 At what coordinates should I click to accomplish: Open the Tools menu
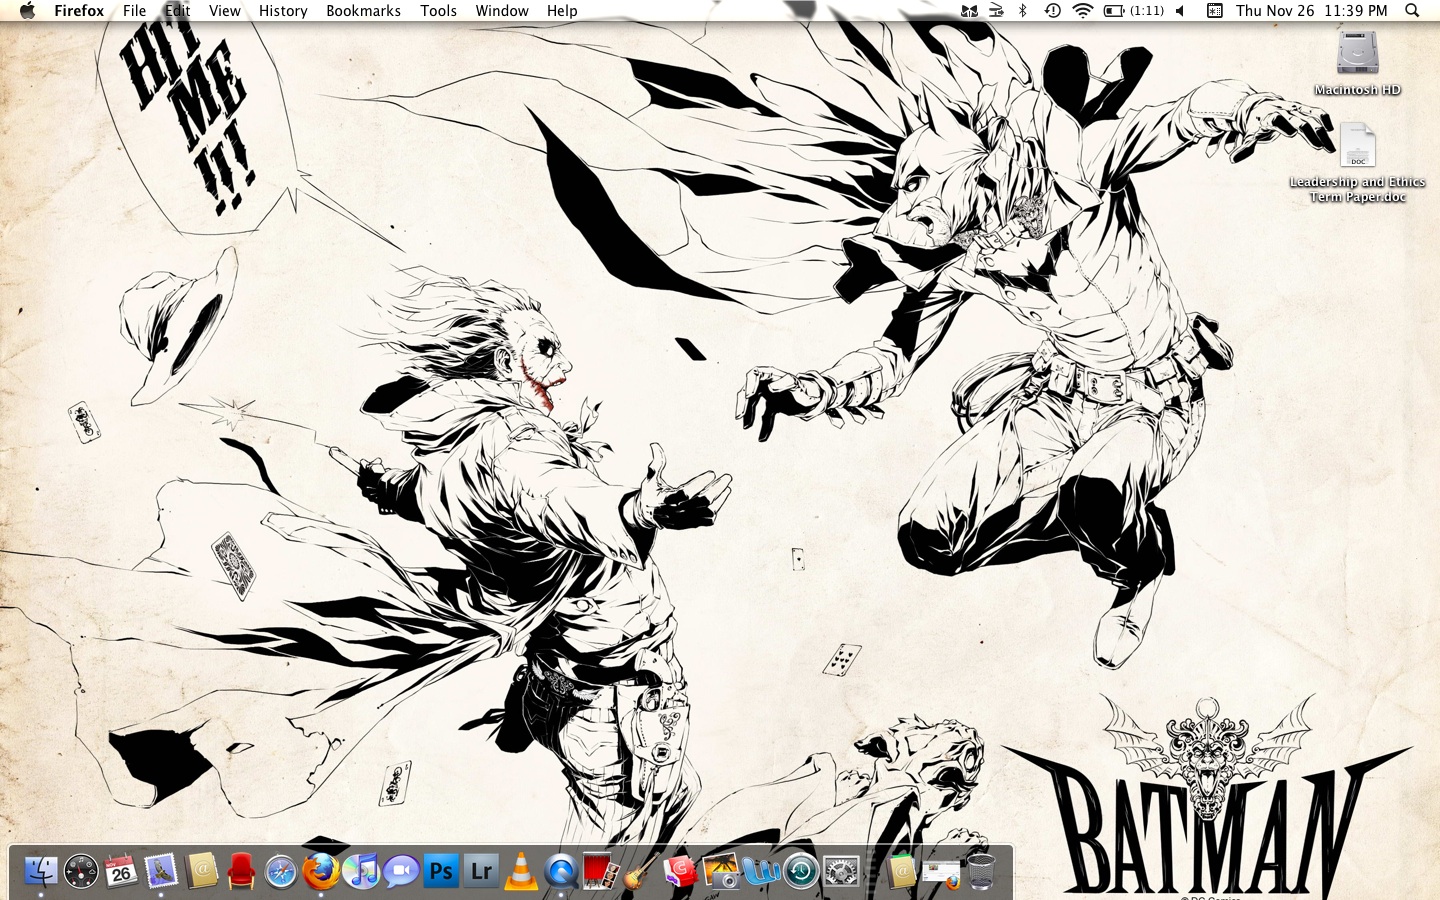pyautogui.click(x=438, y=10)
